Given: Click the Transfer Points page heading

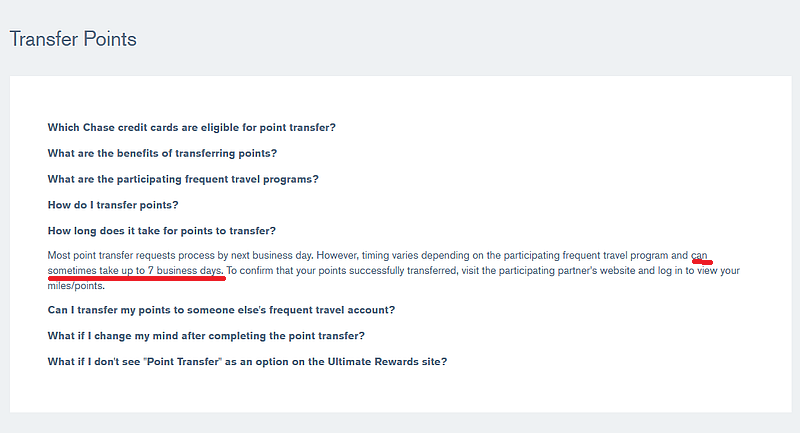Looking at the screenshot, I should (x=73, y=39).
